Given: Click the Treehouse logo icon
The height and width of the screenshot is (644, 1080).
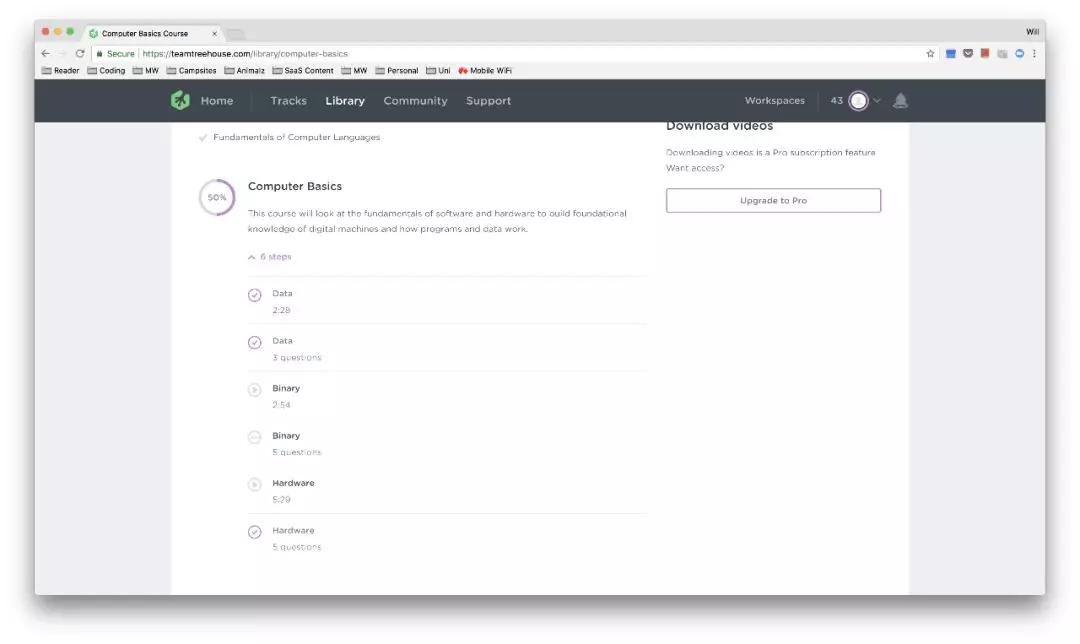Looking at the screenshot, I should point(180,101).
